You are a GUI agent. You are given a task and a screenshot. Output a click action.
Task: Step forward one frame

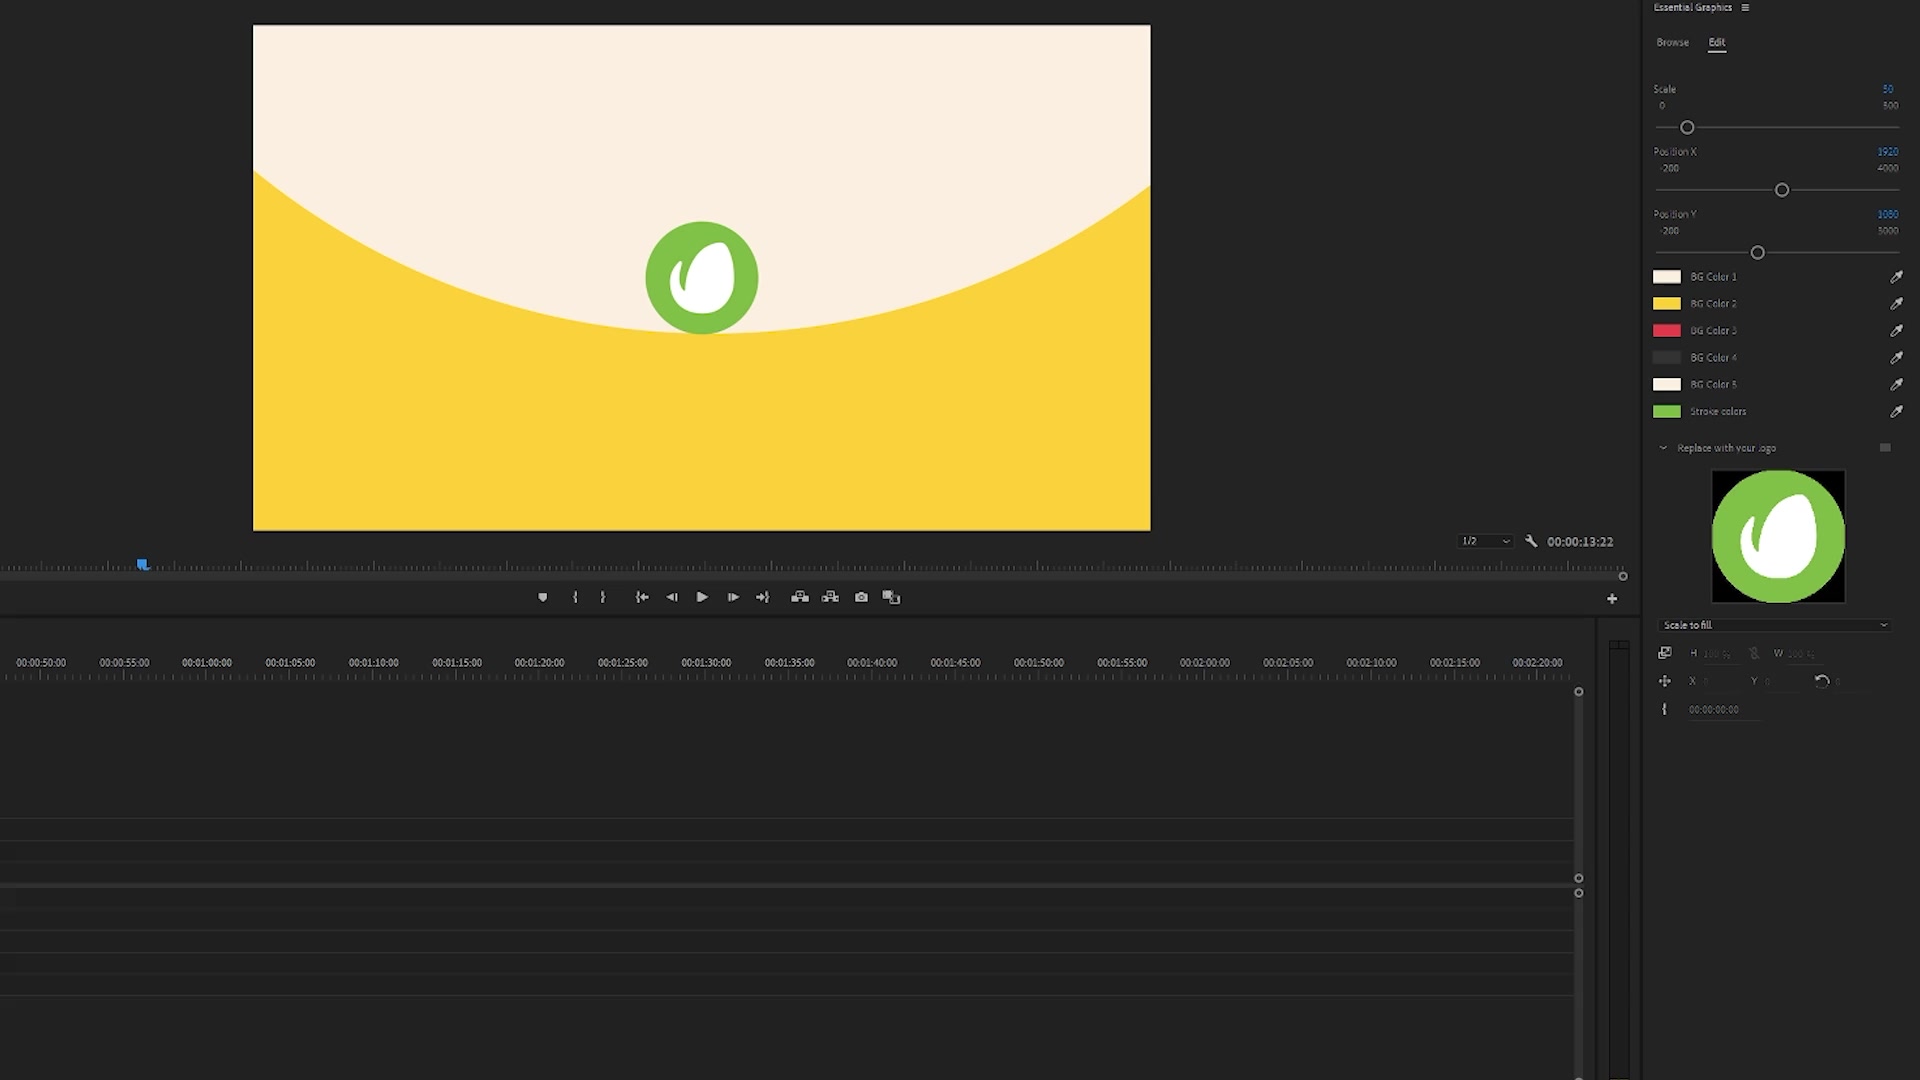click(x=733, y=597)
